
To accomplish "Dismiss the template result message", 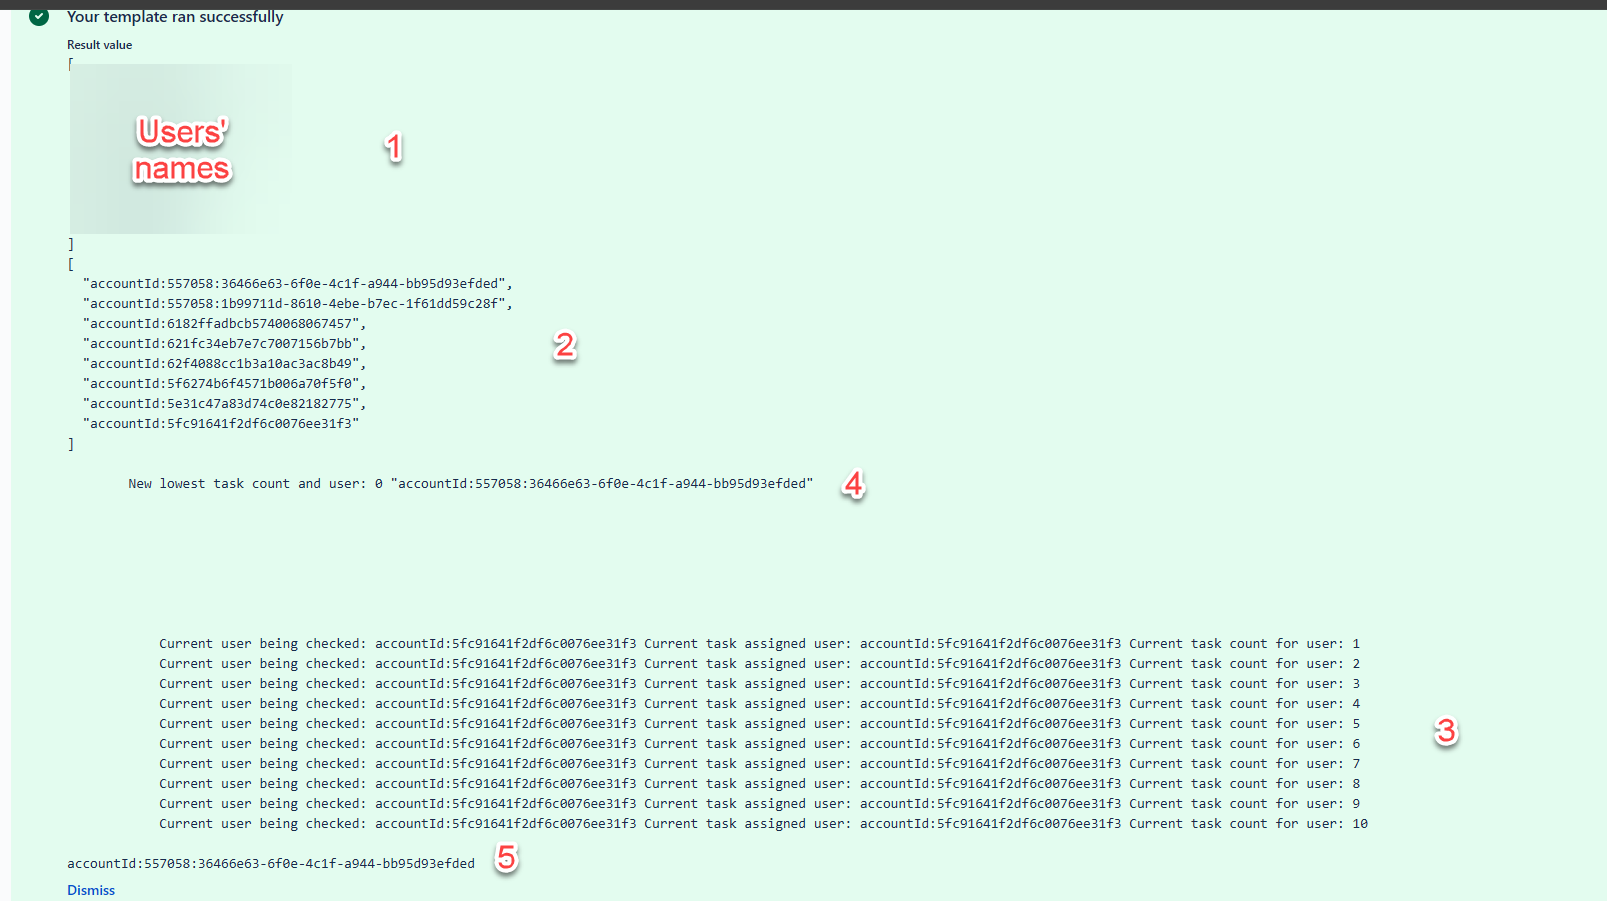I will pyautogui.click(x=91, y=890).
